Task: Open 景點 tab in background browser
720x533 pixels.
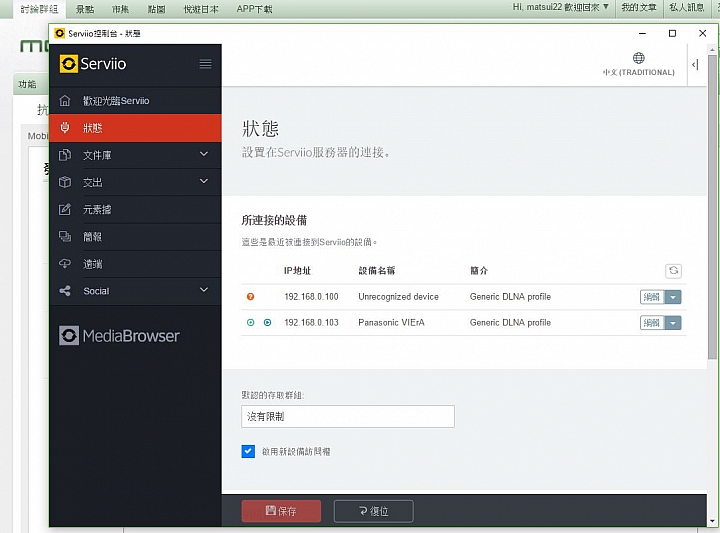Action: (x=85, y=9)
